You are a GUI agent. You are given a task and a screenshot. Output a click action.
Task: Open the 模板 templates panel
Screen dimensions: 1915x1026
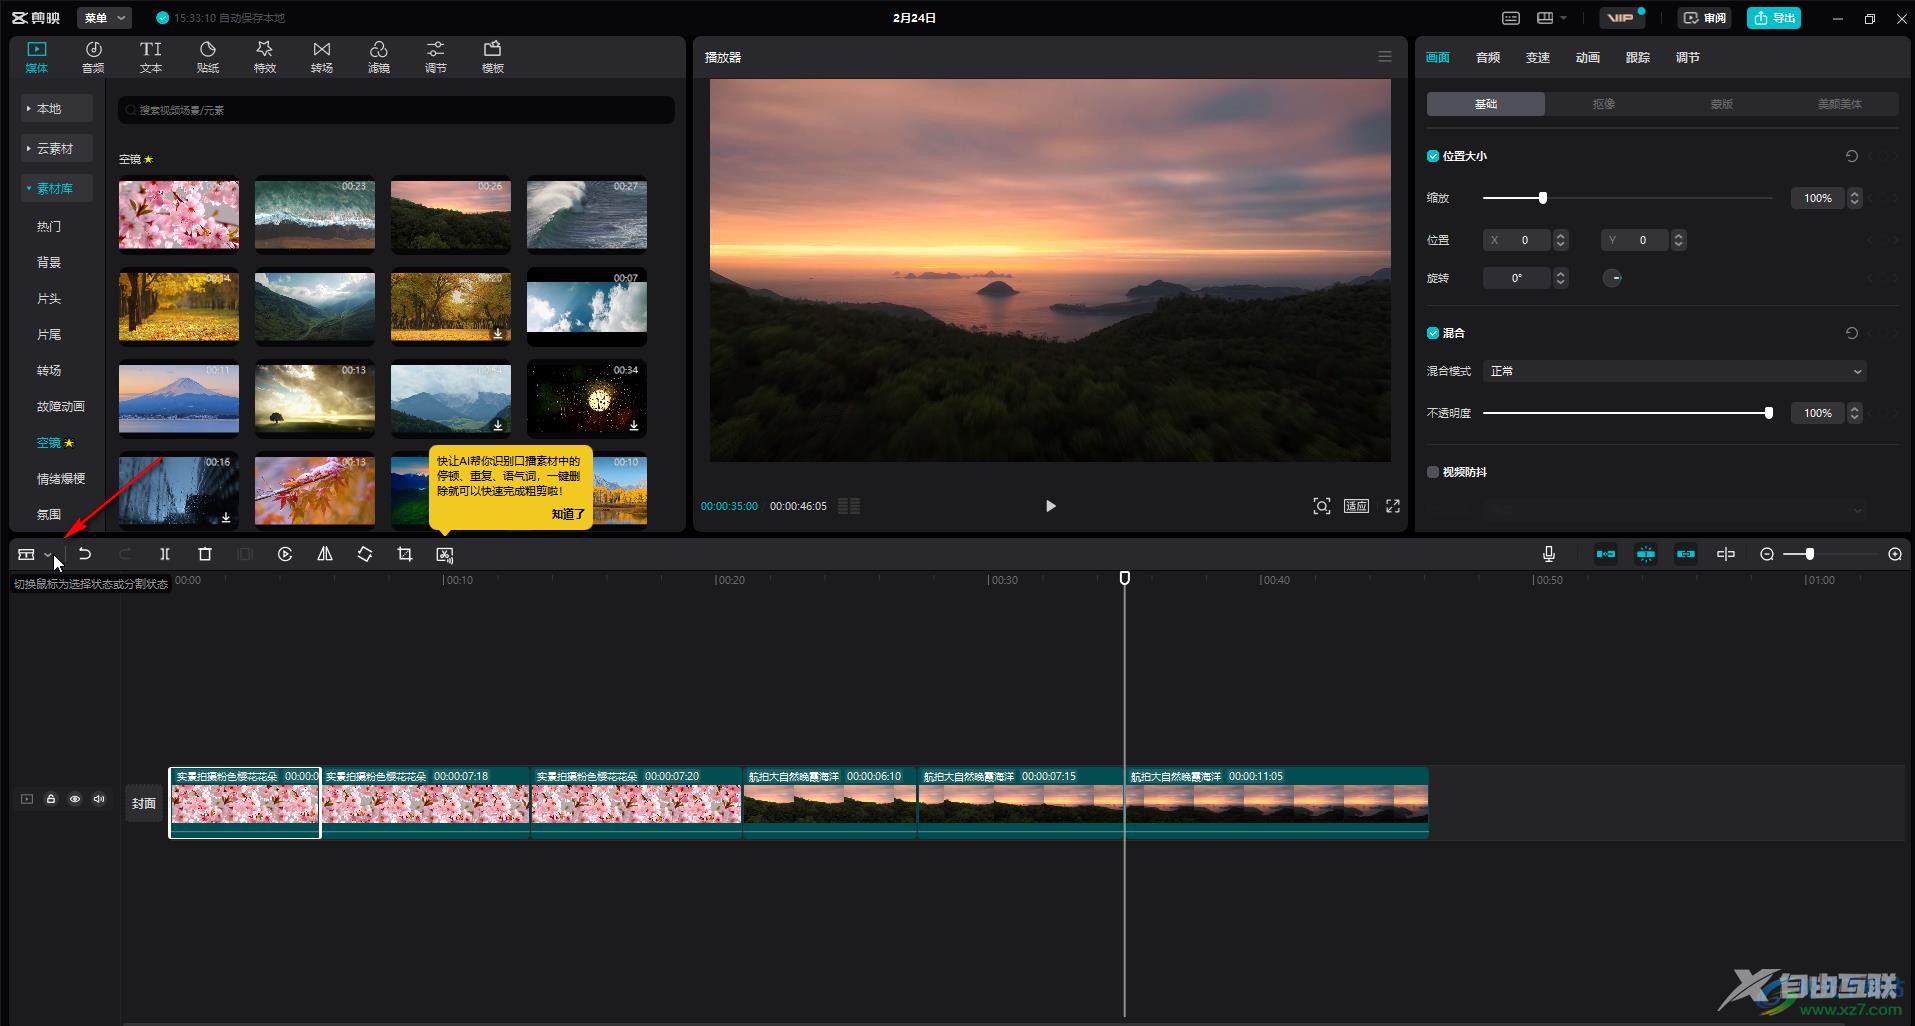pyautogui.click(x=493, y=57)
